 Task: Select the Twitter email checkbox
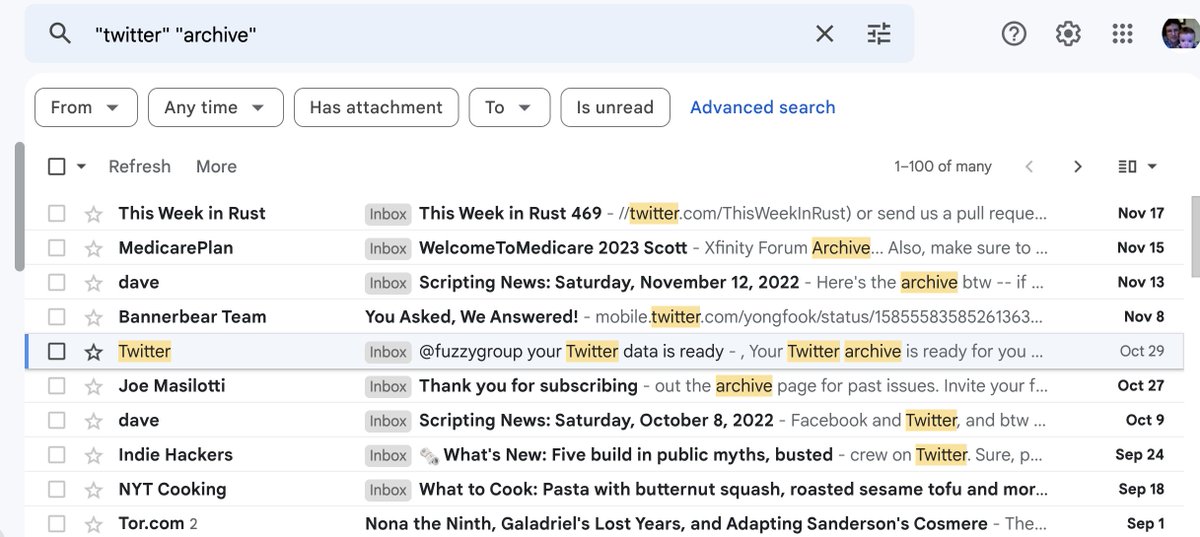[57, 351]
